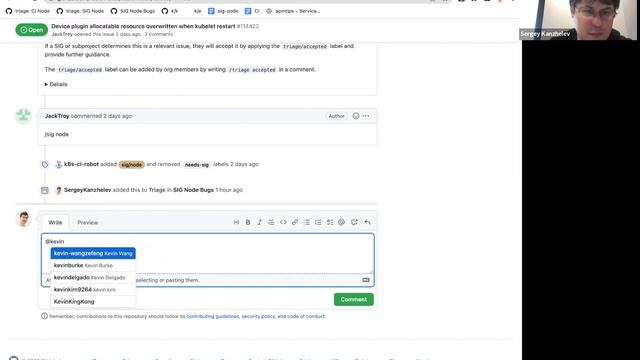Viewport: 640px width, 360px height.
Task: Open the triage: SIG Node bookmark
Action: click(x=80, y=11)
